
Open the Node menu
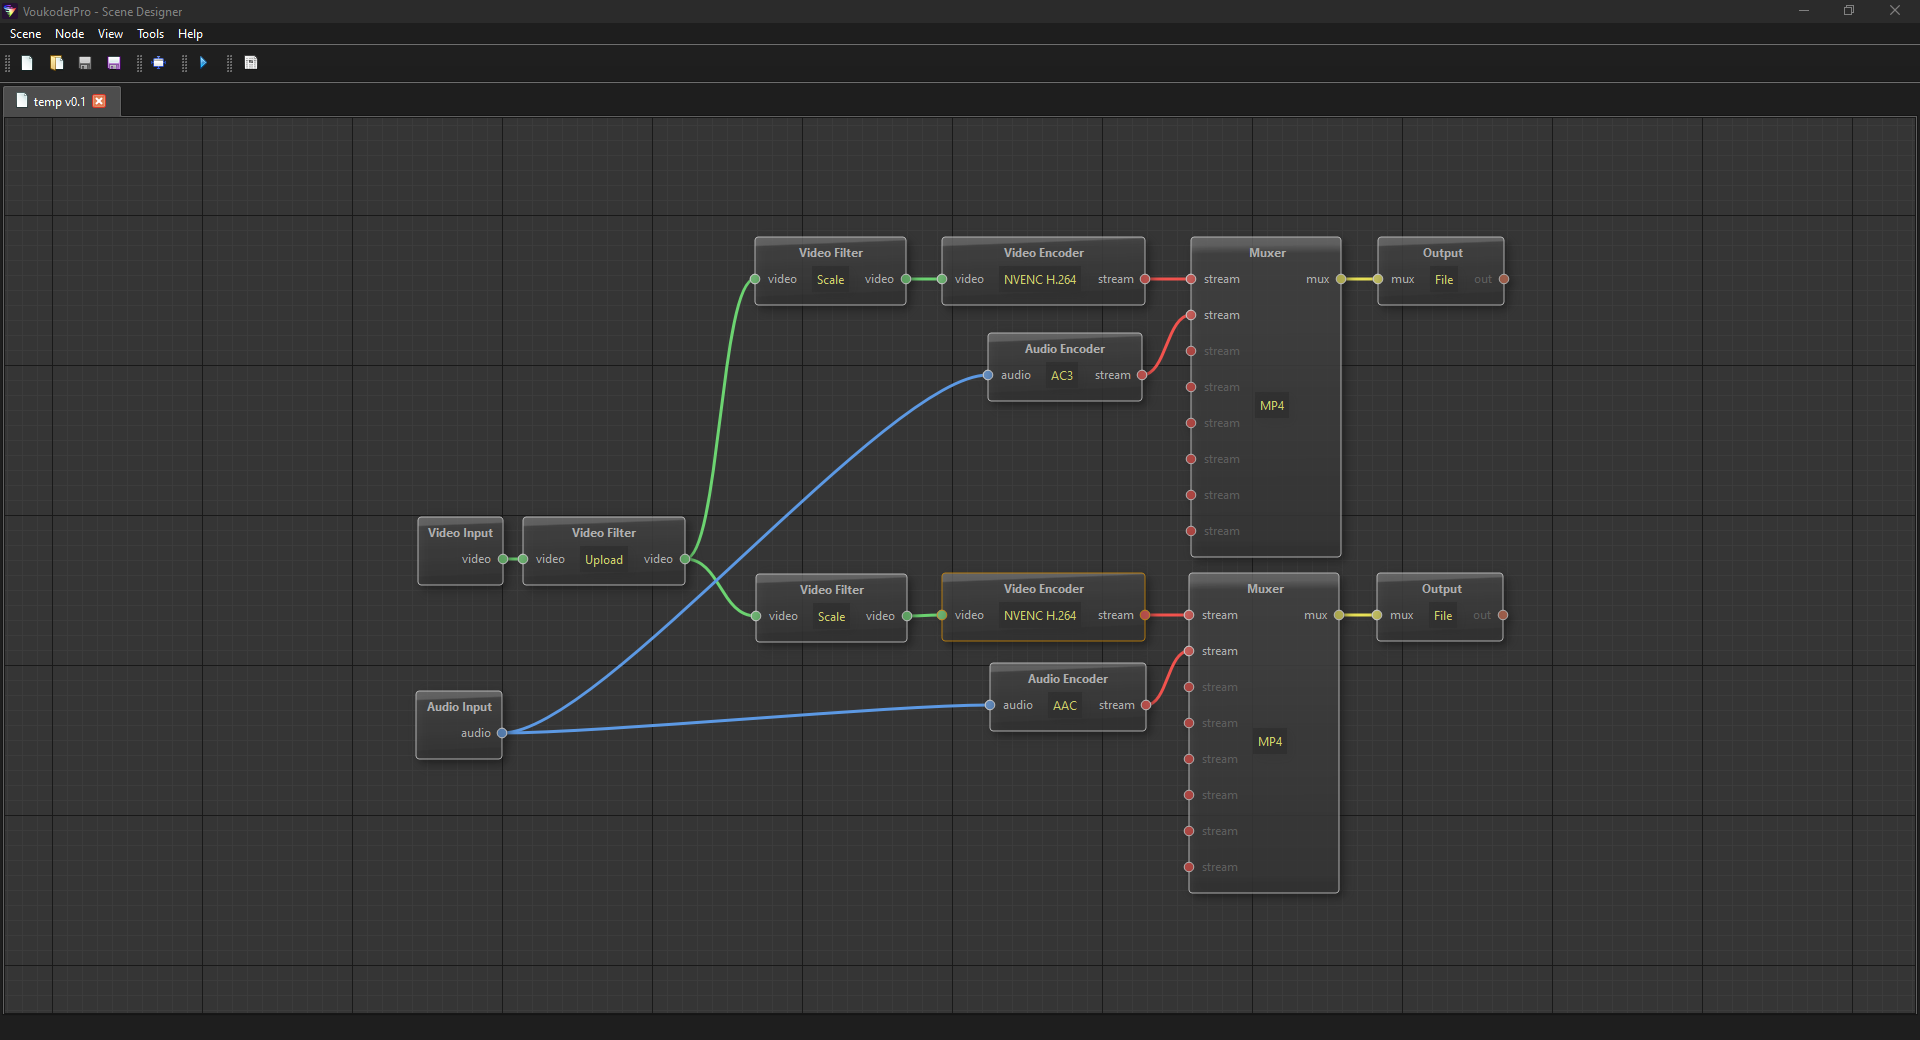tap(69, 34)
